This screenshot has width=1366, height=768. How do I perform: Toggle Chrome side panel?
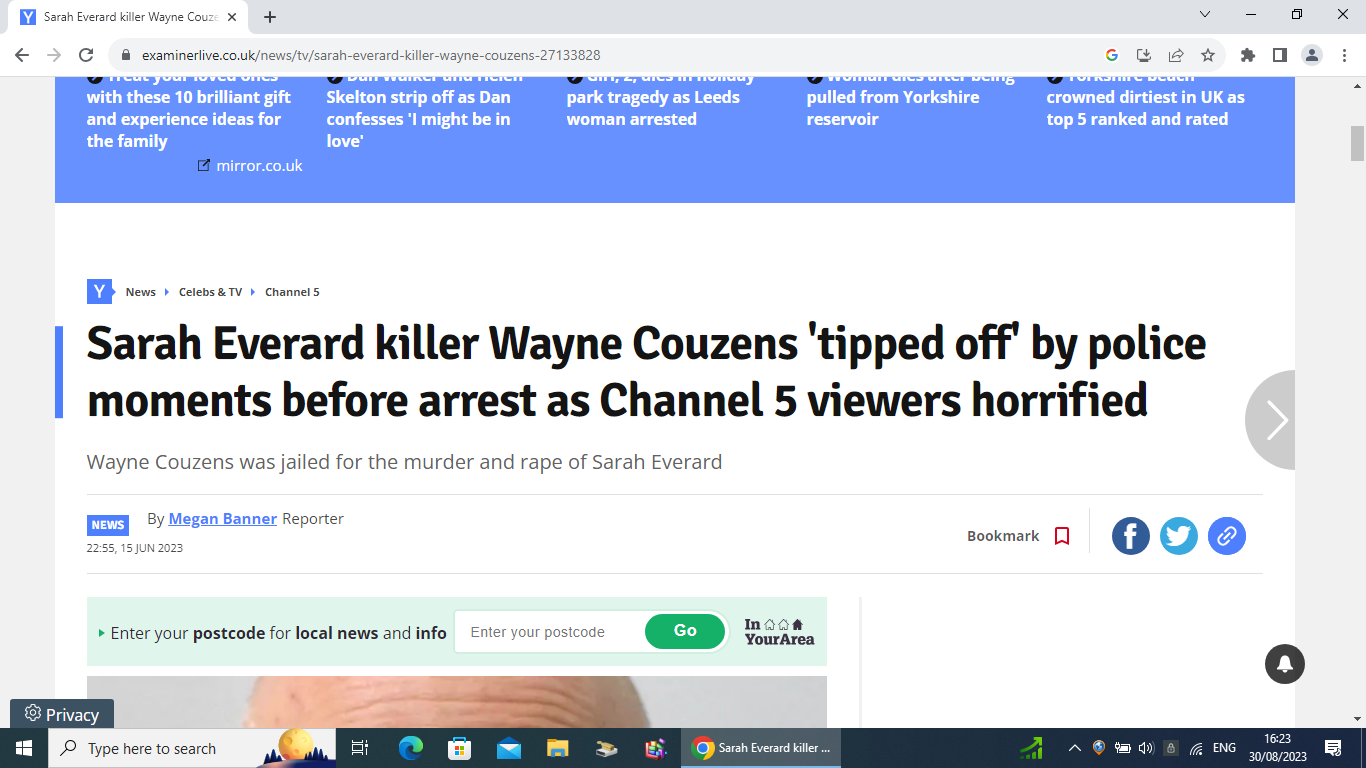click(x=1280, y=55)
